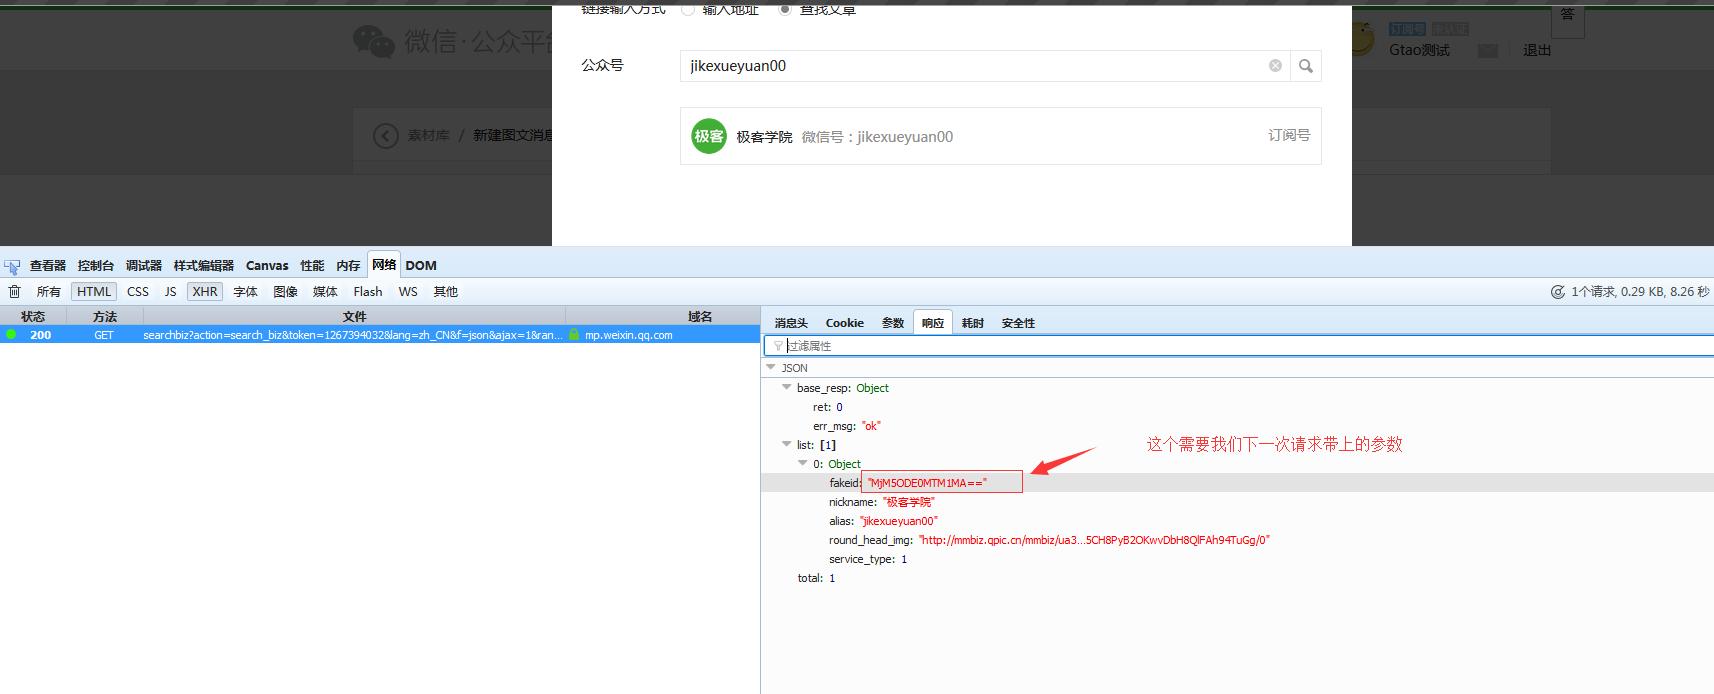Switch to the 消息头 headers tab
1714x694 pixels.
click(x=791, y=323)
